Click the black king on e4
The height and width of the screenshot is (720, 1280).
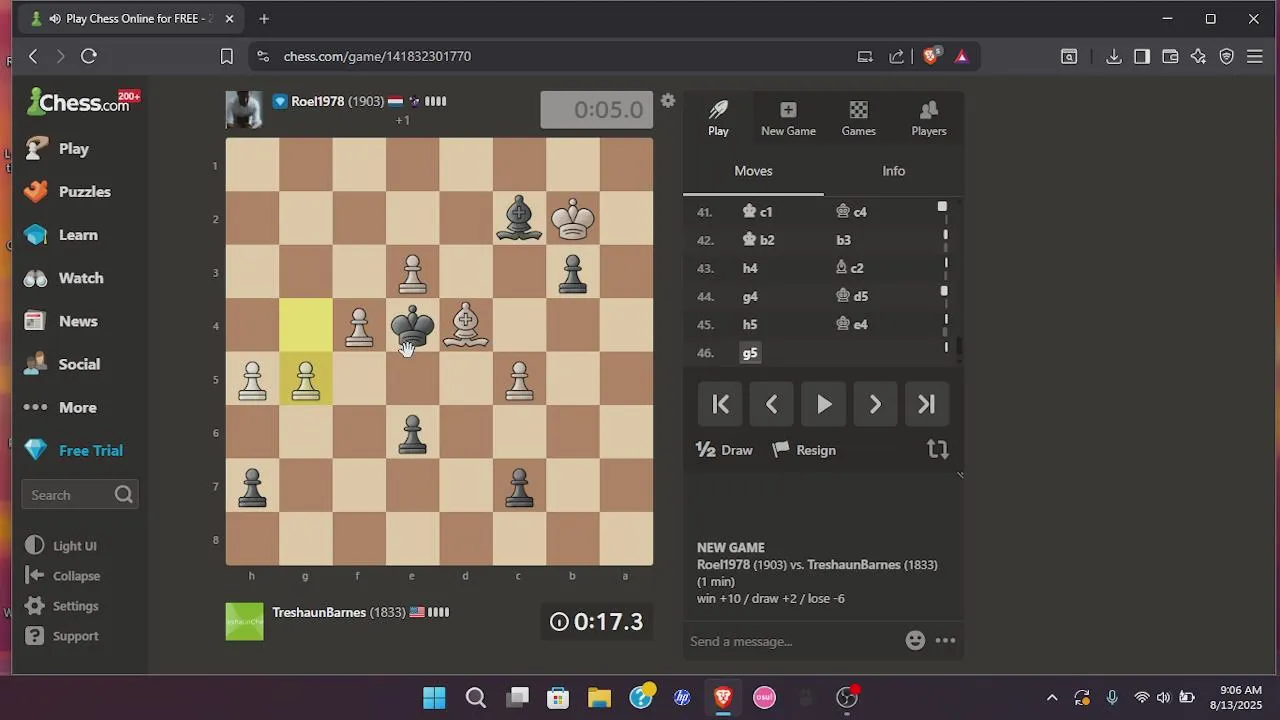pyautogui.click(x=412, y=326)
